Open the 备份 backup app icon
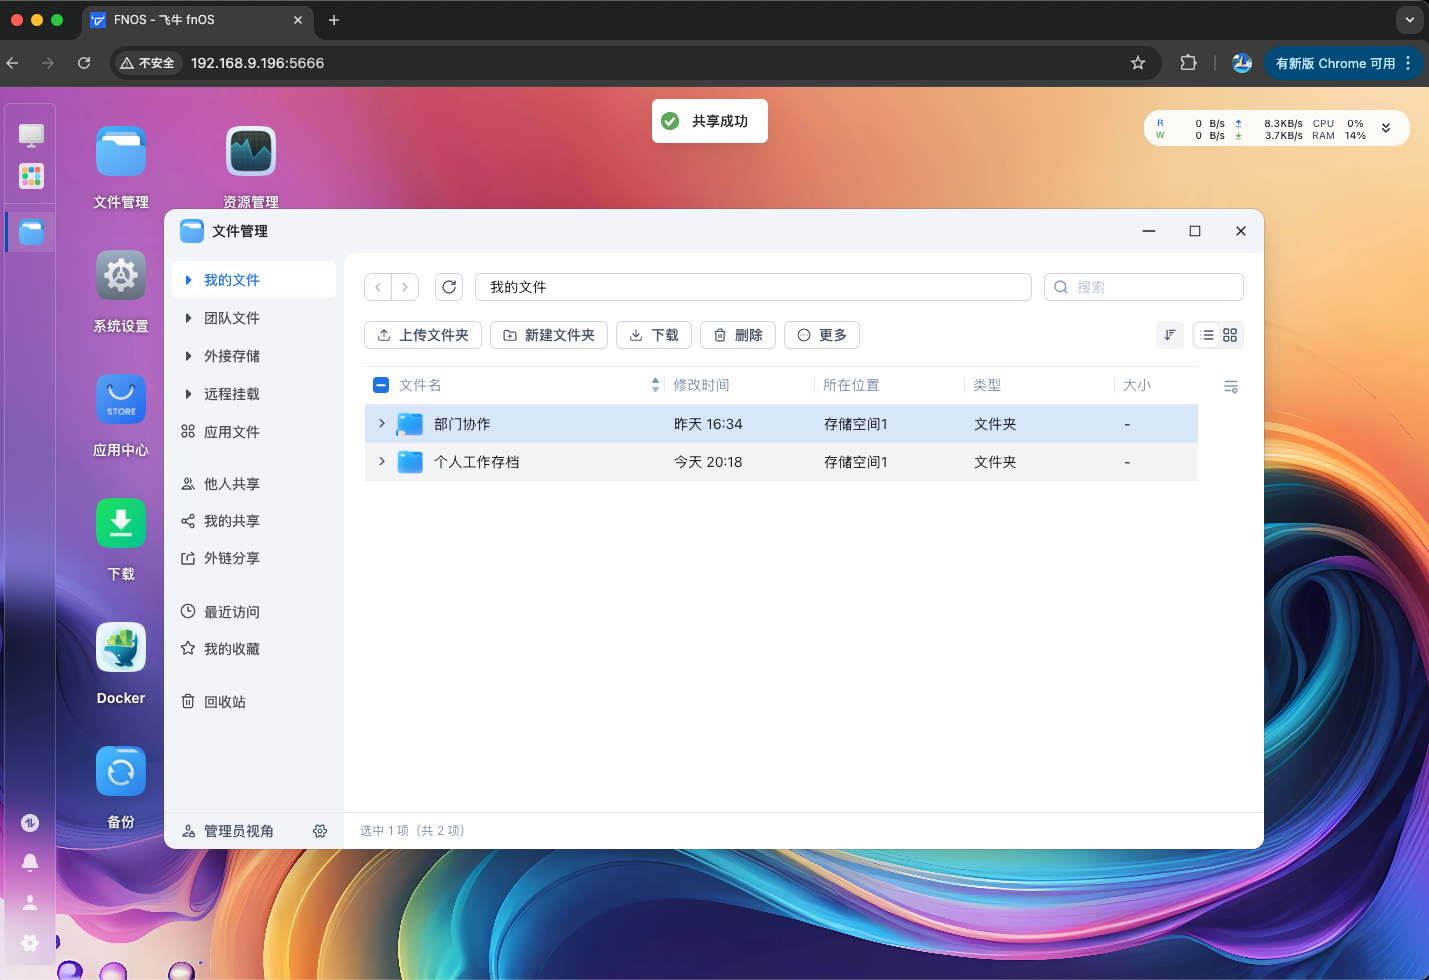Image resolution: width=1429 pixels, height=980 pixels. pyautogui.click(x=121, y=772)
